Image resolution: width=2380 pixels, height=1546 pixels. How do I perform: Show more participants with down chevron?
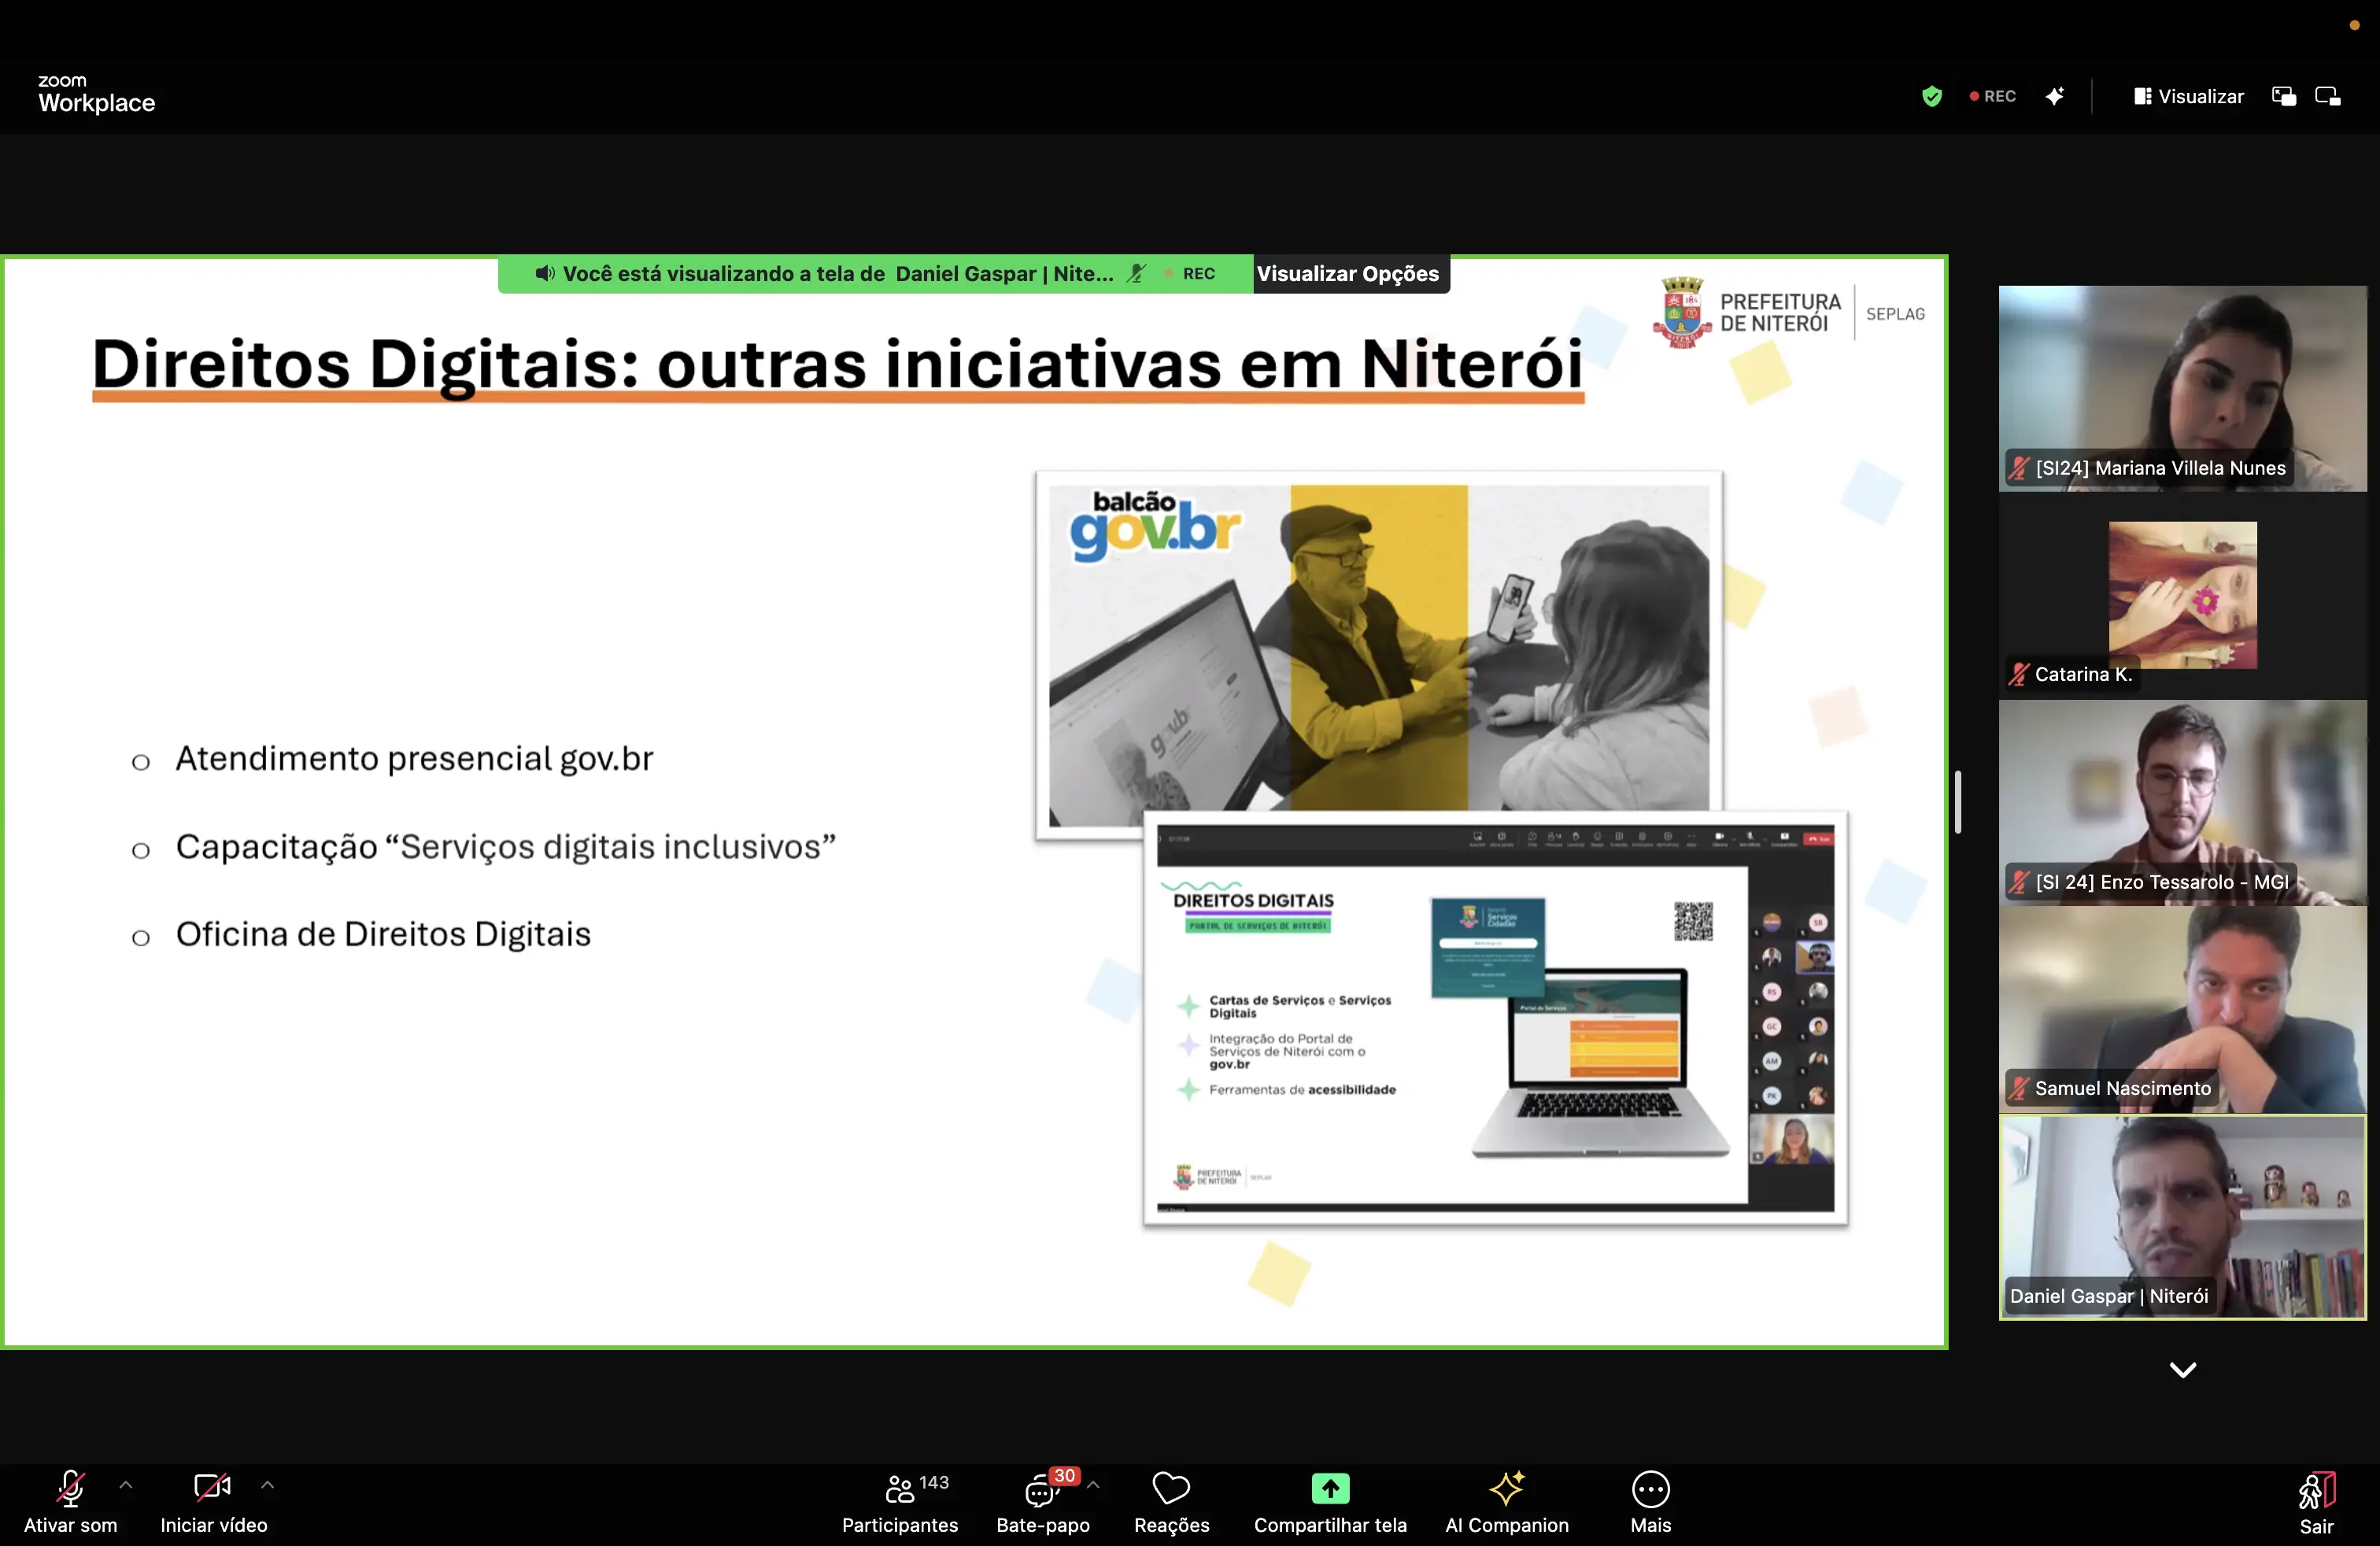pyautogui.click(x=2183, y=1370)
